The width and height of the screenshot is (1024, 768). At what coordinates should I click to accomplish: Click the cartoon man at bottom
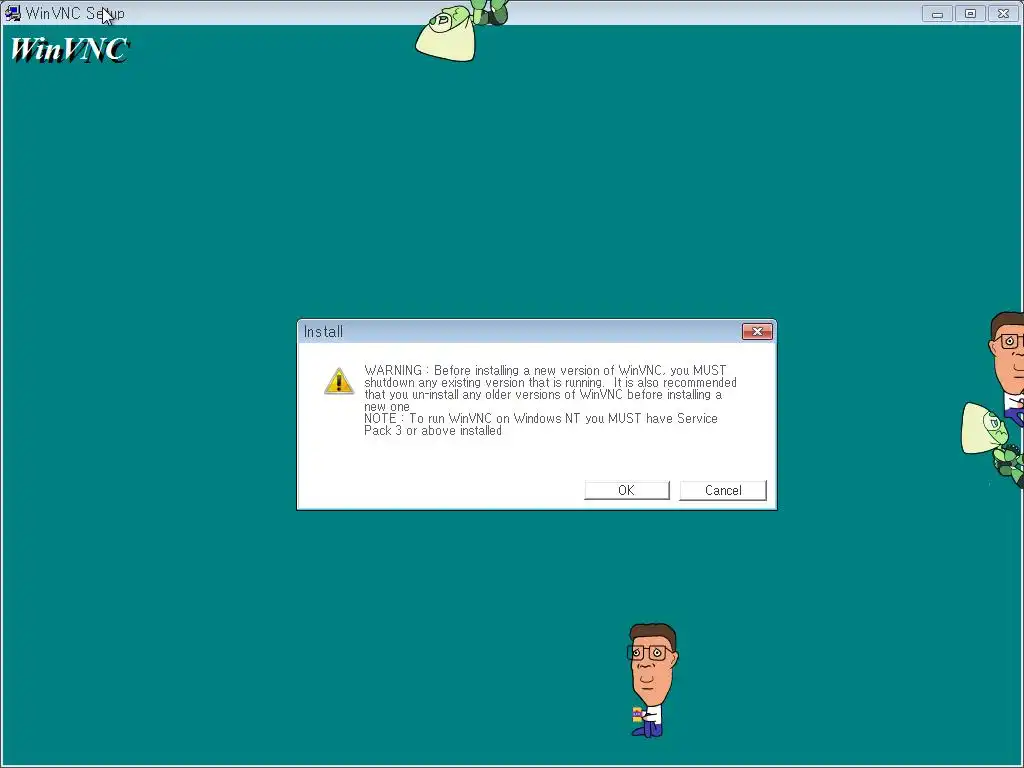(x=651, y=680)
